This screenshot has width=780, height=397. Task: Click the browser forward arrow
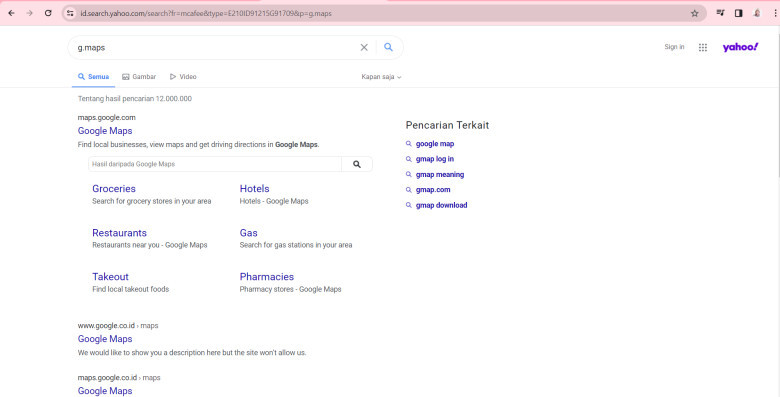tap(29, 13)
